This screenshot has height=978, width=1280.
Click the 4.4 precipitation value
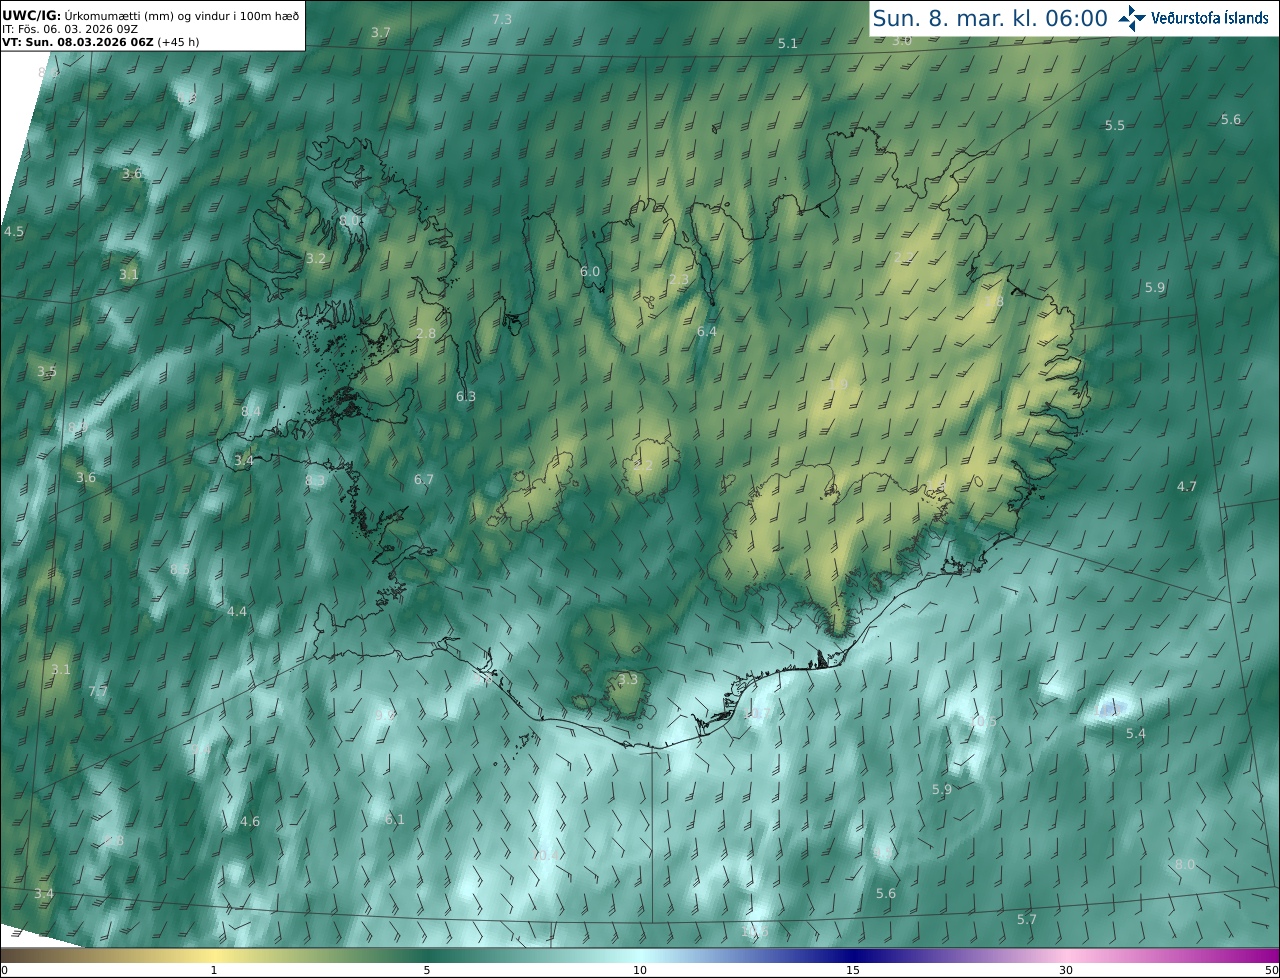point(237,611)
